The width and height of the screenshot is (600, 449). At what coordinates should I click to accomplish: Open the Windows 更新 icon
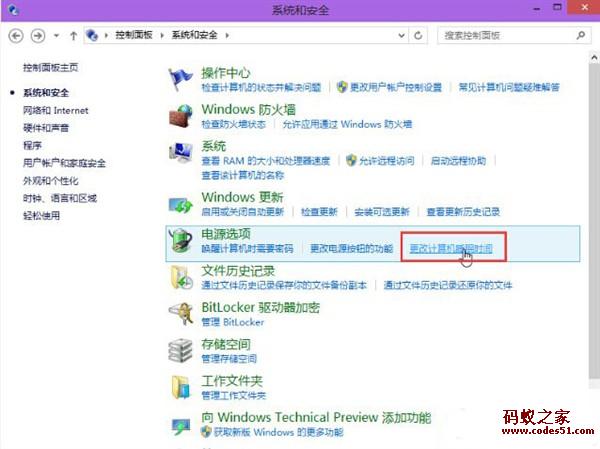click(181, 204)
